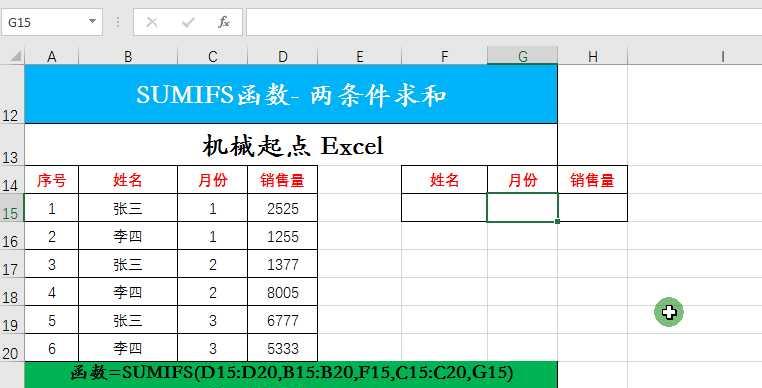Select row 17 header
The width and height of the screenshot is (762, 388).
(x=12, y=264)
